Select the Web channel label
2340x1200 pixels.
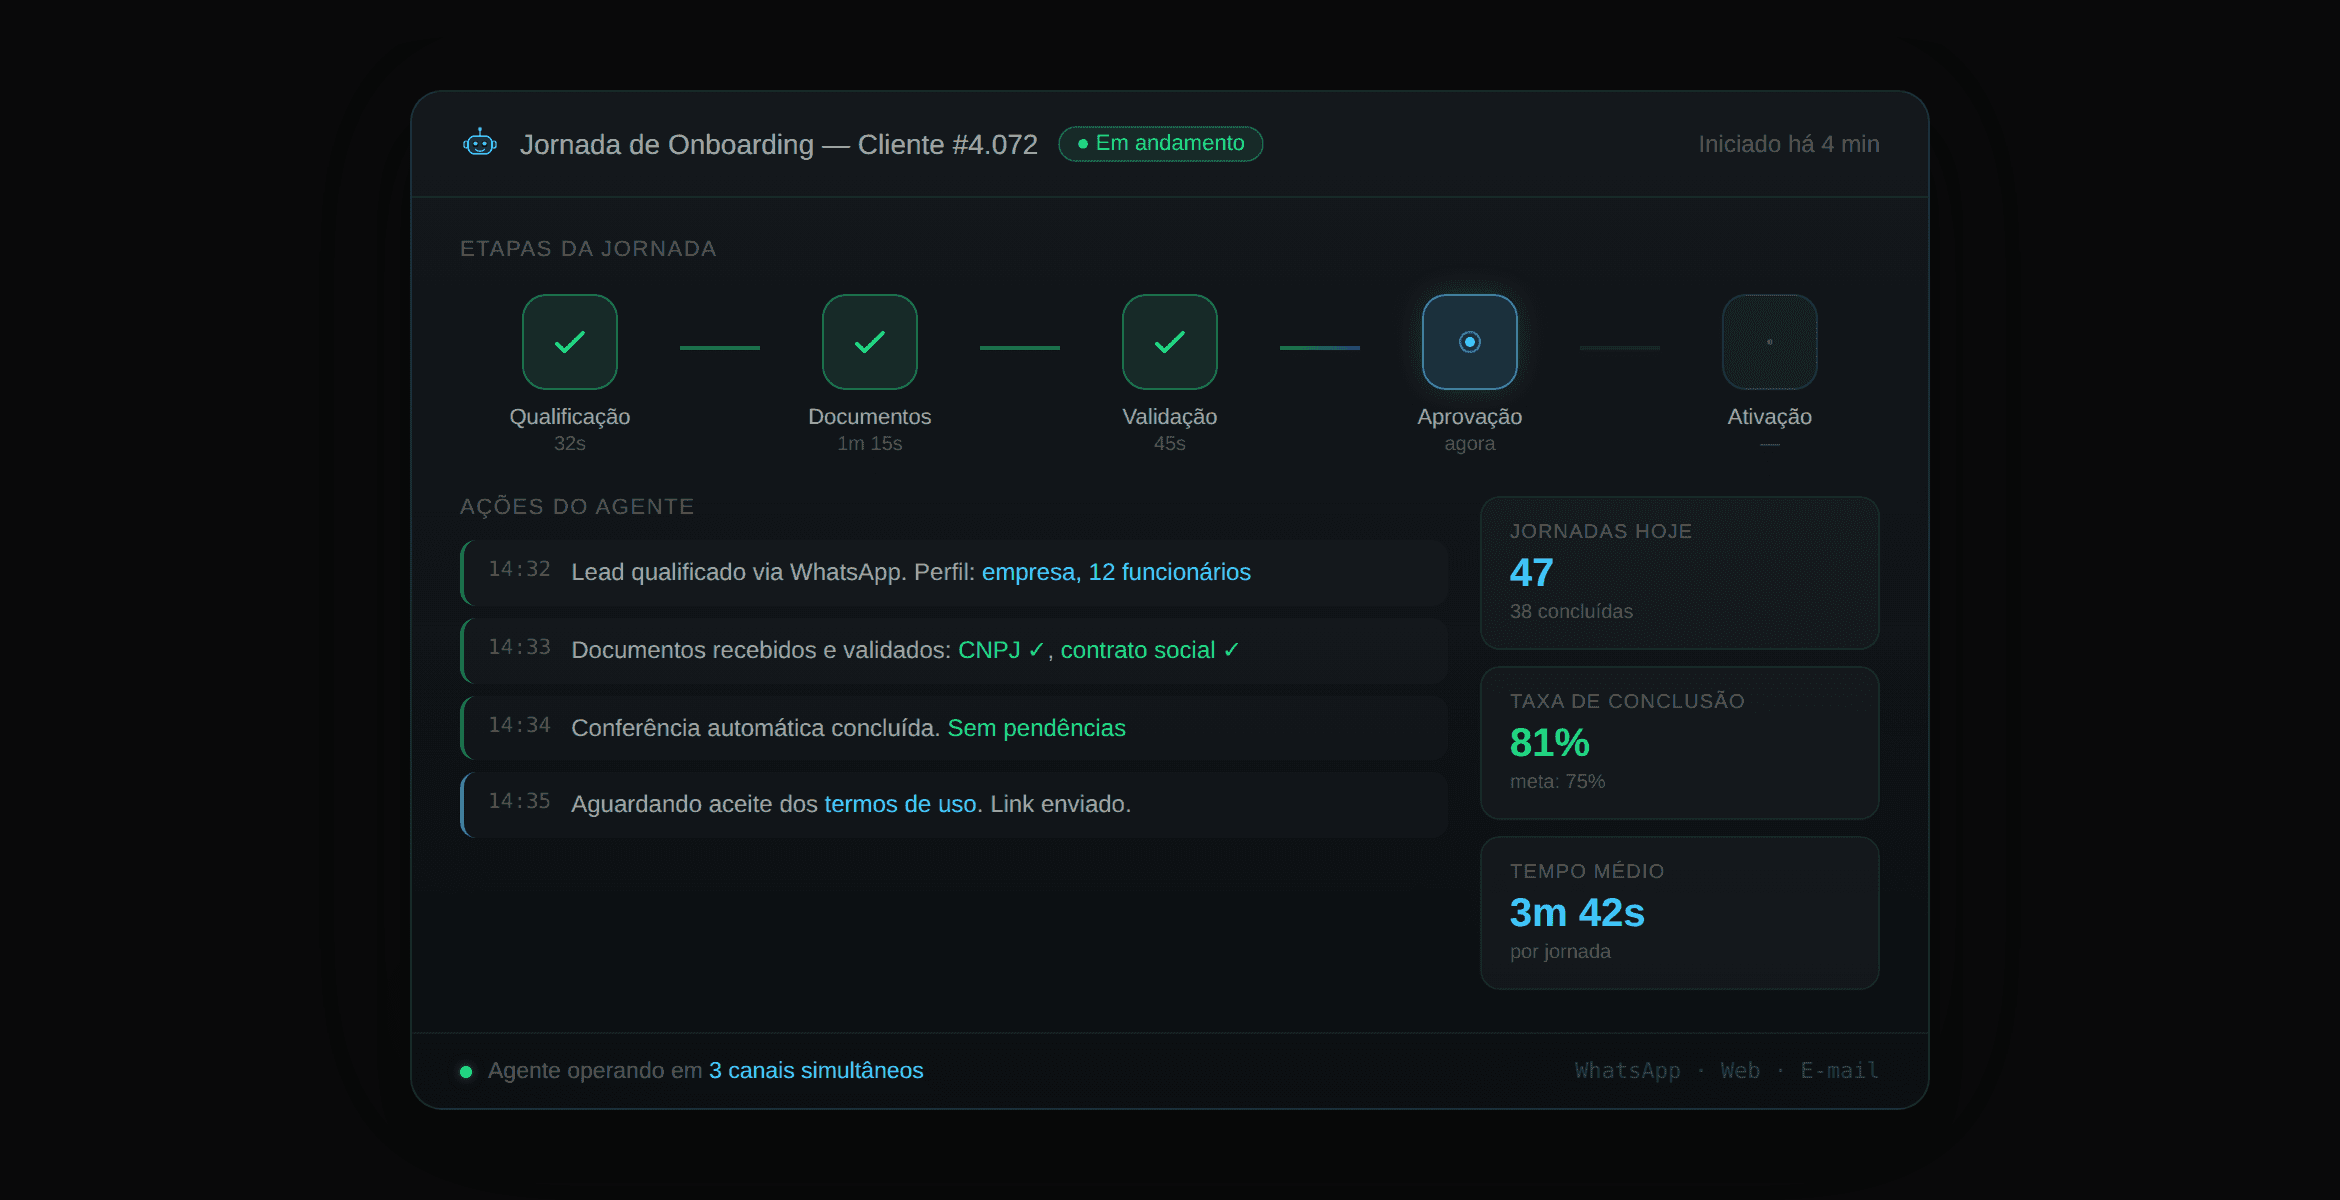point(1740,1071)
